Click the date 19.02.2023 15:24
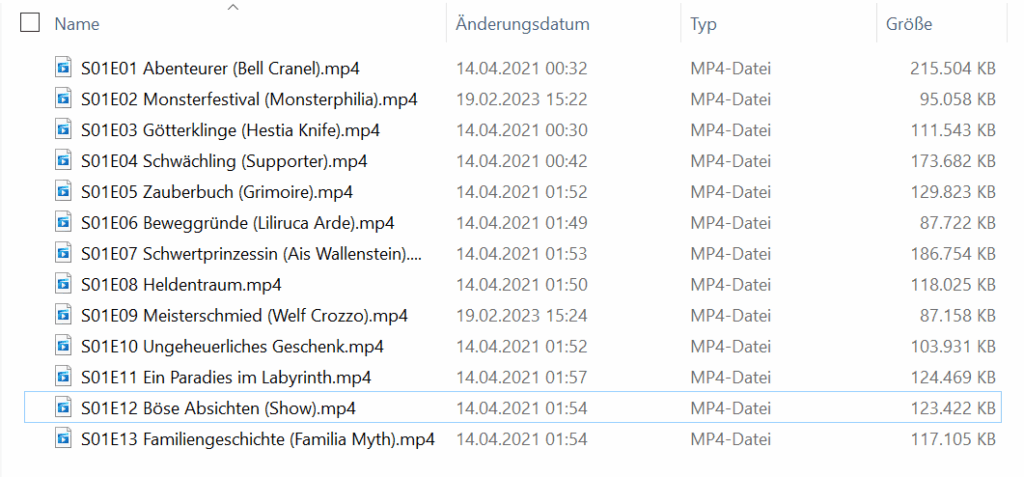This screenshot has height=477, width=1024. (522, 316)
